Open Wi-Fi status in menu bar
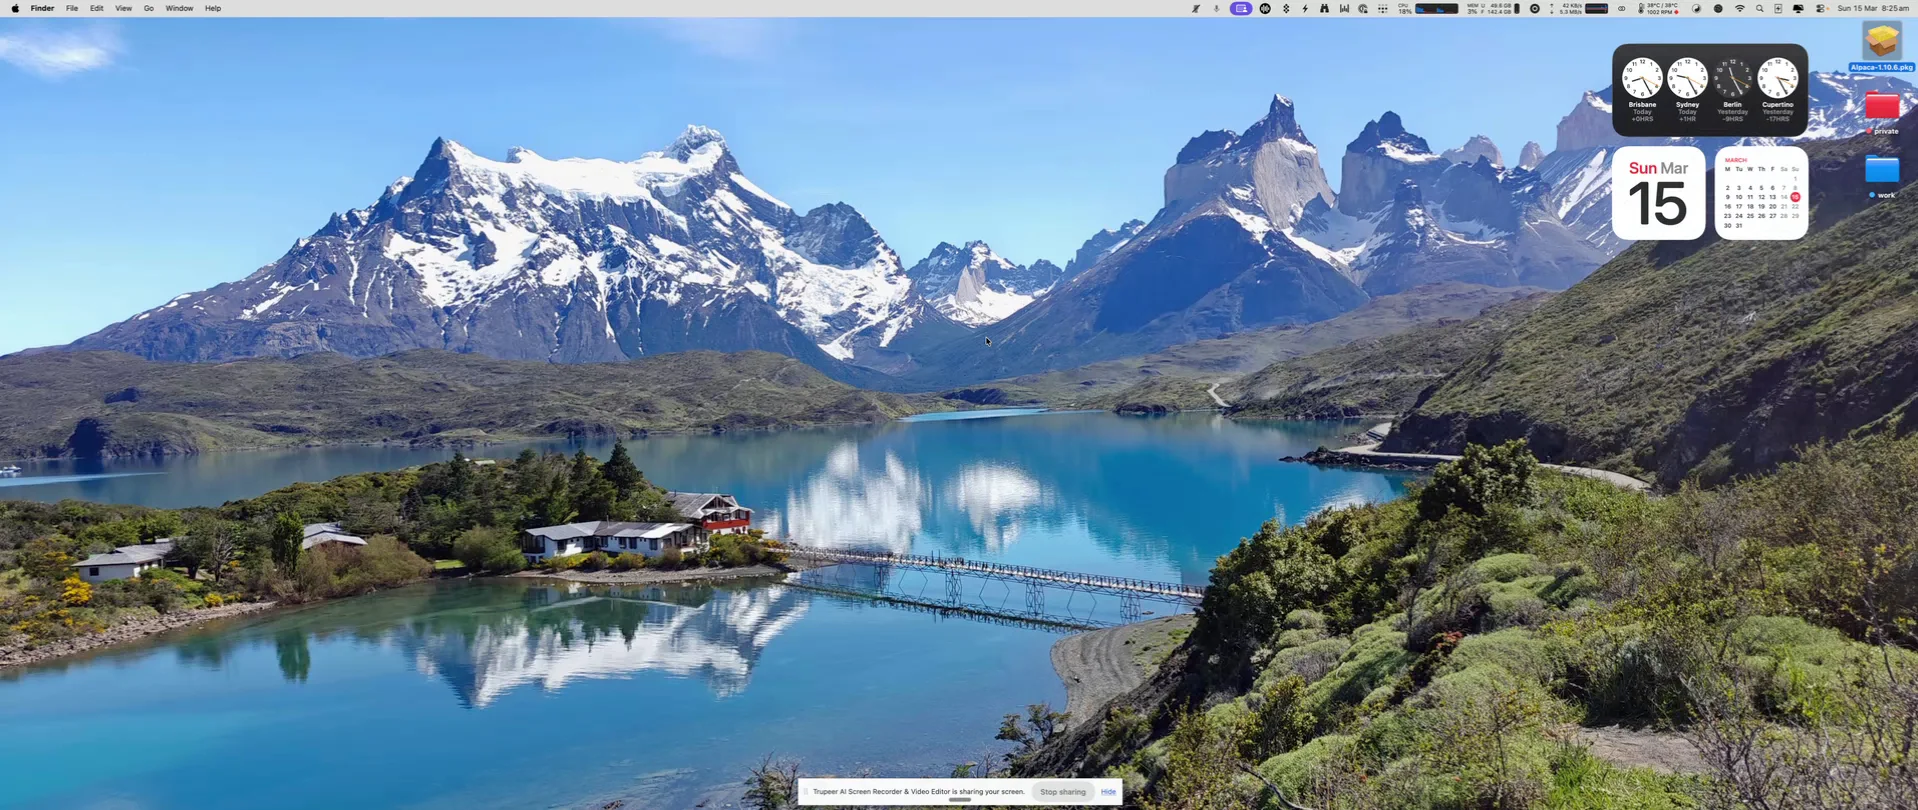The width and height of the screenshot is (1918, 810). (1739, 8)
